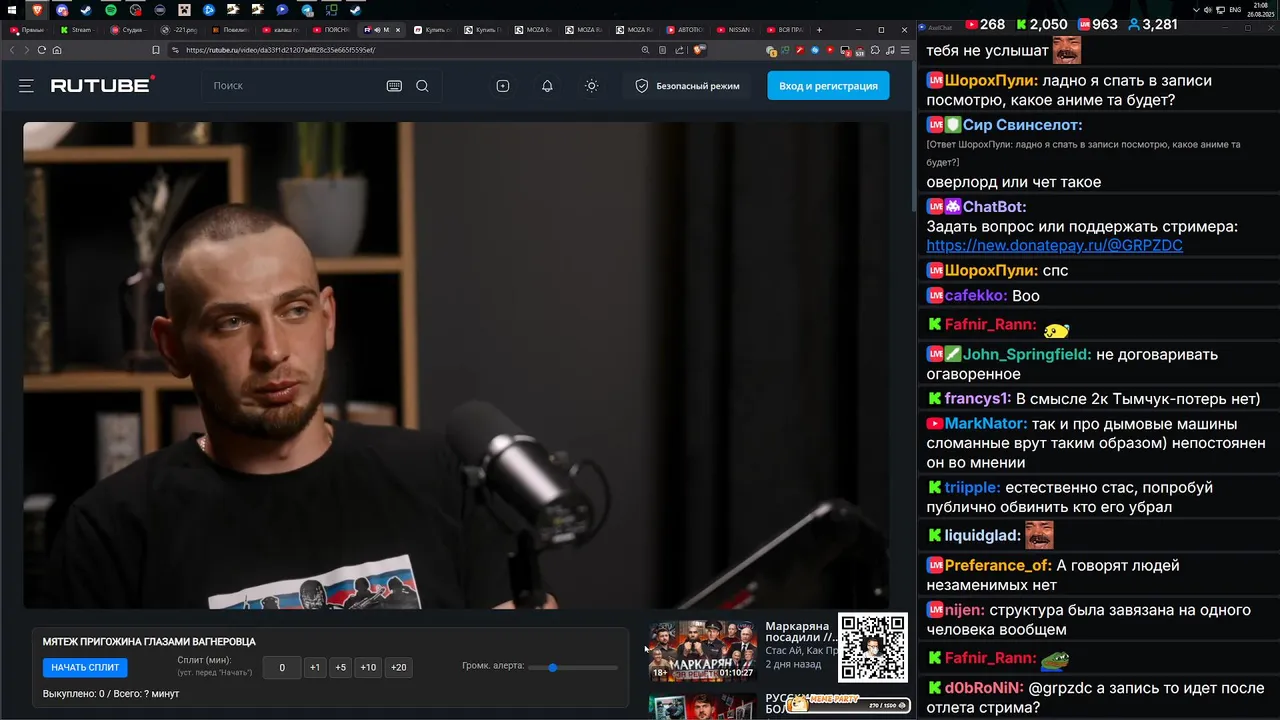Click the taskbar volume speaker icon
1280x720 pixels.
pos(1208,10)
